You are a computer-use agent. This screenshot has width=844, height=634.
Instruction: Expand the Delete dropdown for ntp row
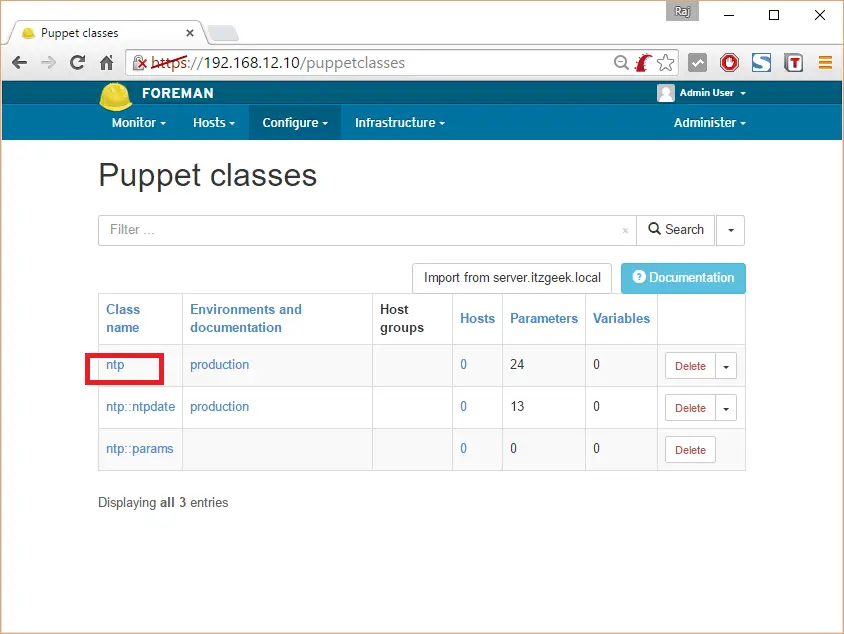pos(726,366)
